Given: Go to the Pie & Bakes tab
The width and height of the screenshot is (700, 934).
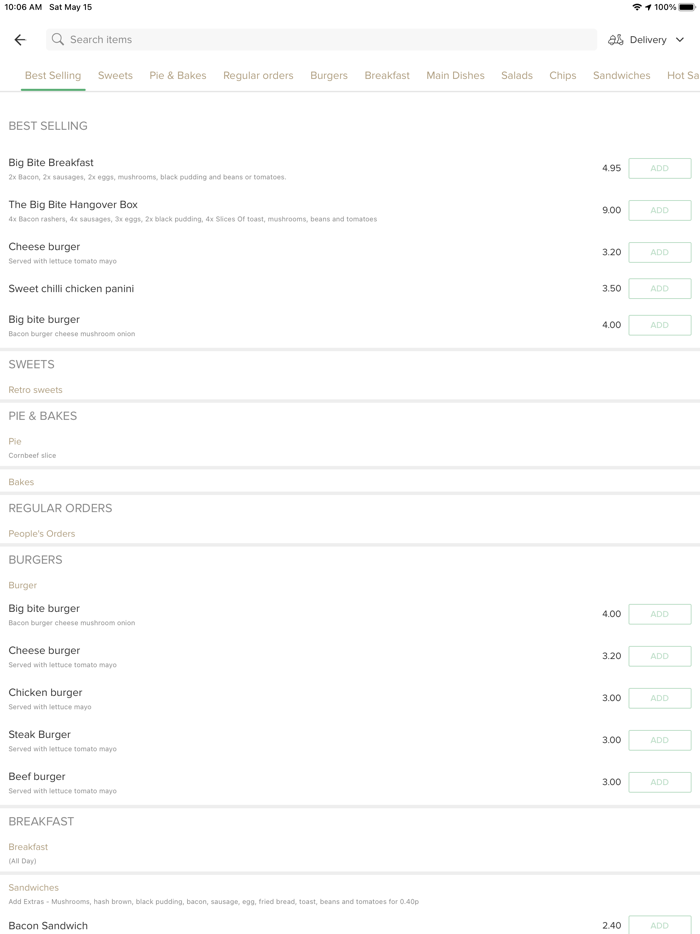Looking at the screenshot, I should [x=178, y=75].
